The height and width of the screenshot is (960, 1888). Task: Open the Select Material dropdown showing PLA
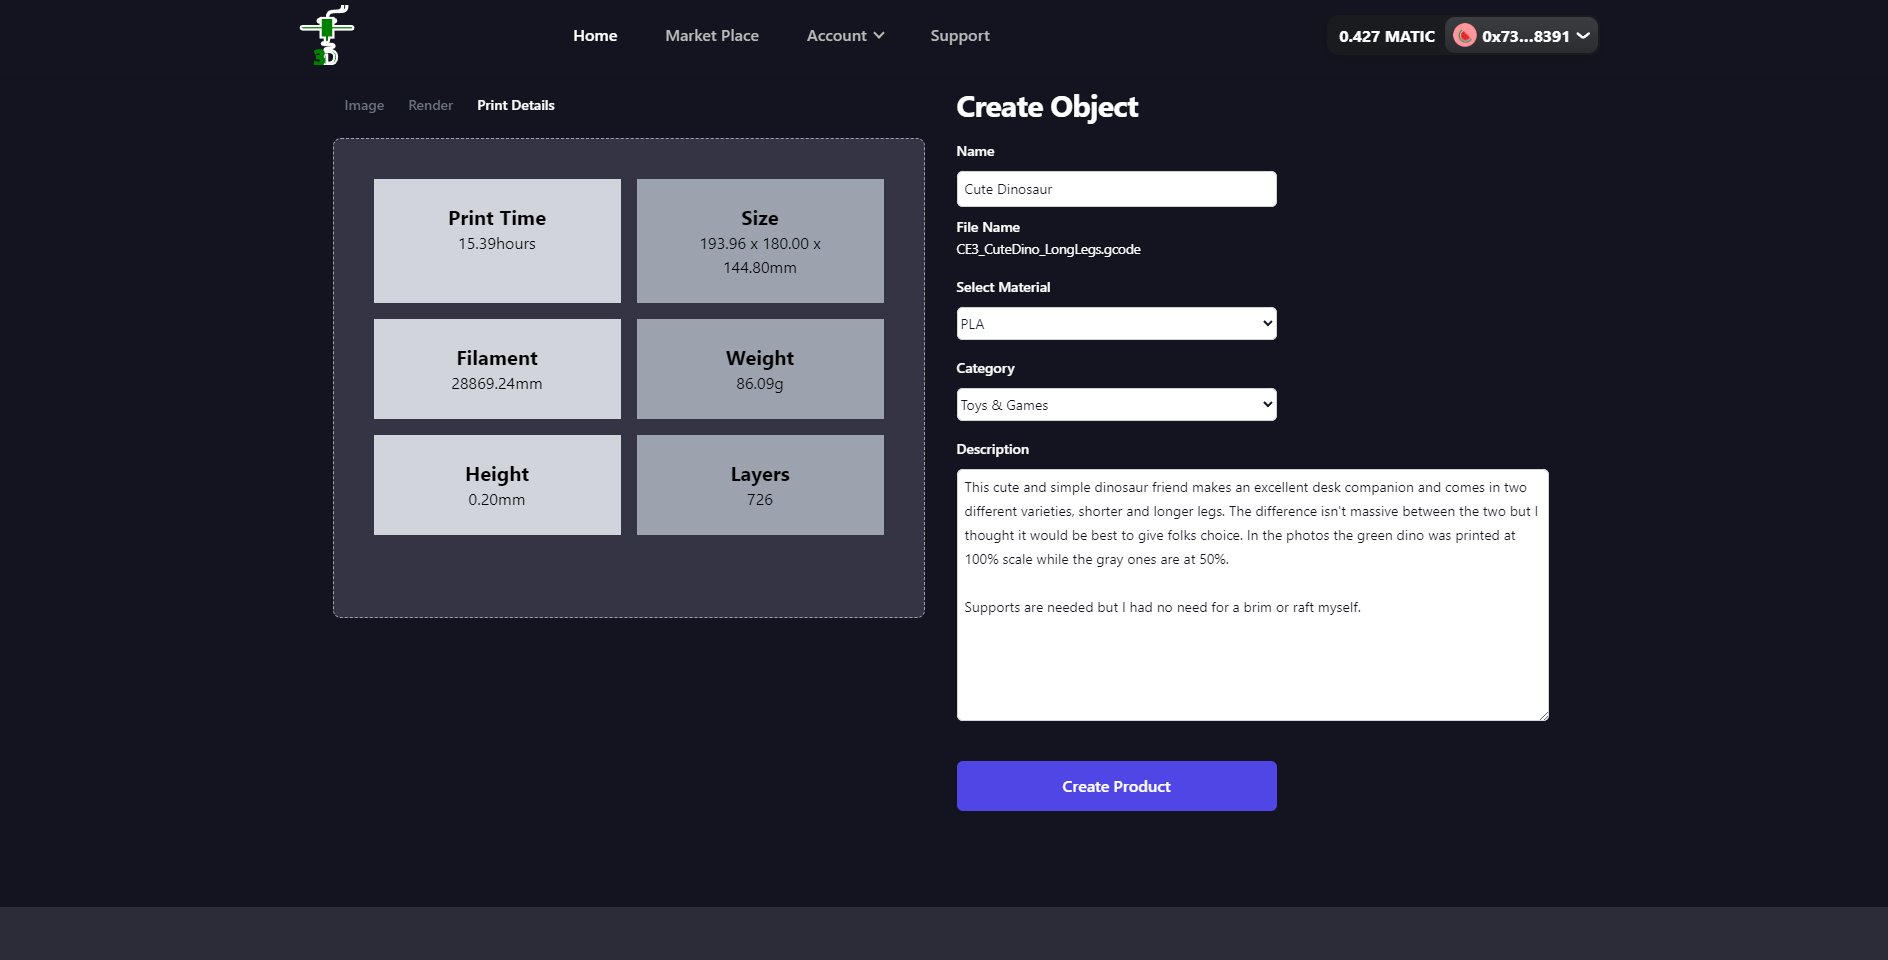(x=1116, y=324)
